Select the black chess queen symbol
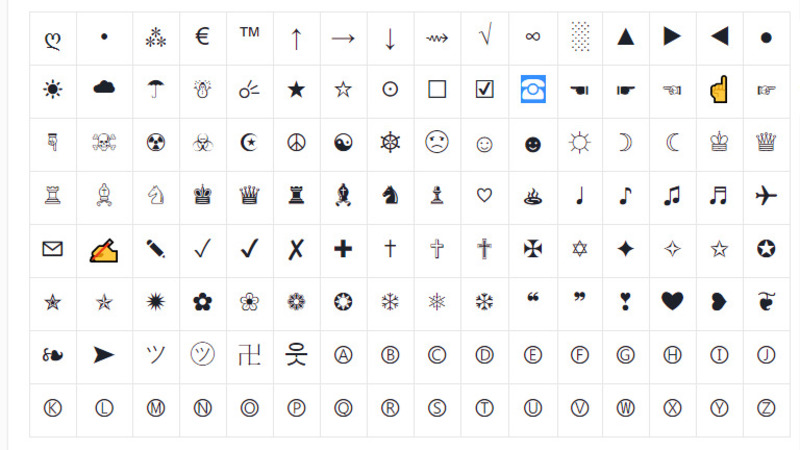The height and width of the screenshot is (450, 800). 249,195
